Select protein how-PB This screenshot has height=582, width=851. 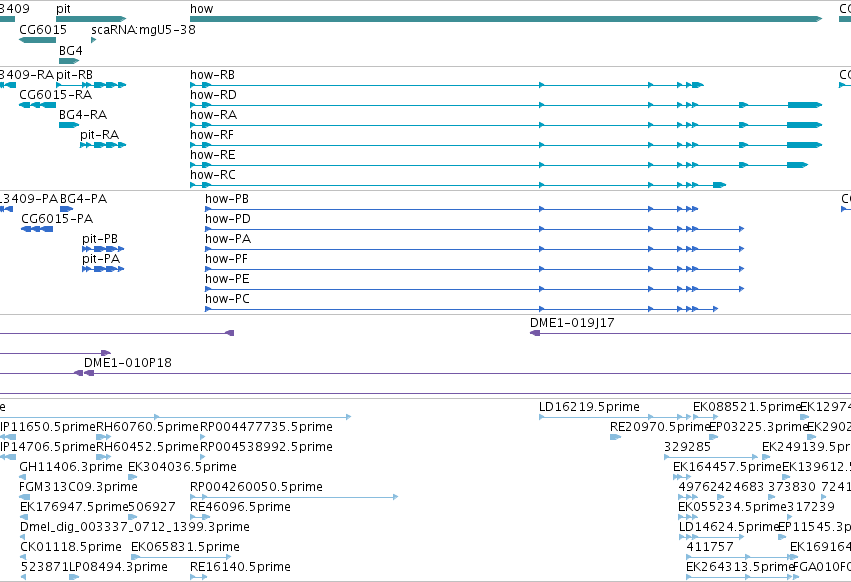point(452,209)
